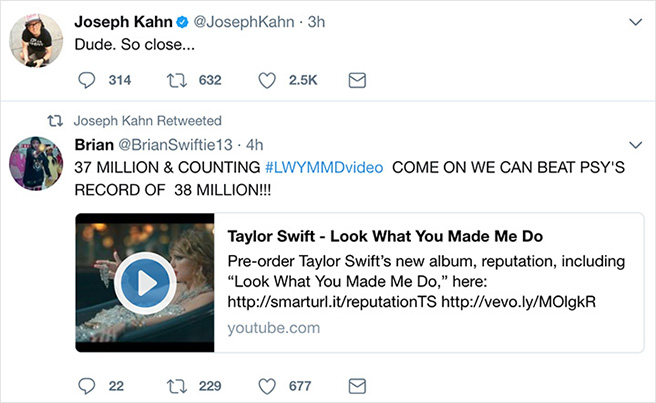This screenshot has width=656, height=403.
Task: Like Joseph Kahn's tweet
Action: [267, 80]
